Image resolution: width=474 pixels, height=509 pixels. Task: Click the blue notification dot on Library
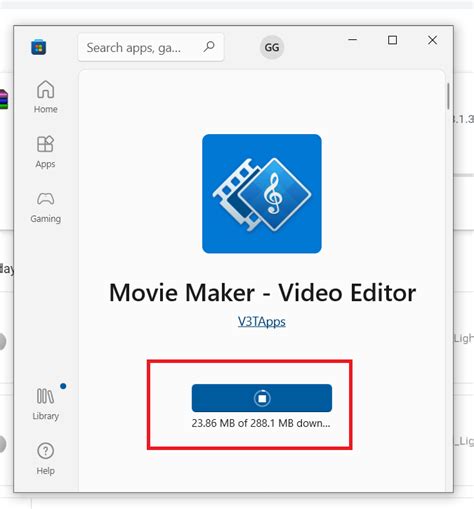coord(63,386)
